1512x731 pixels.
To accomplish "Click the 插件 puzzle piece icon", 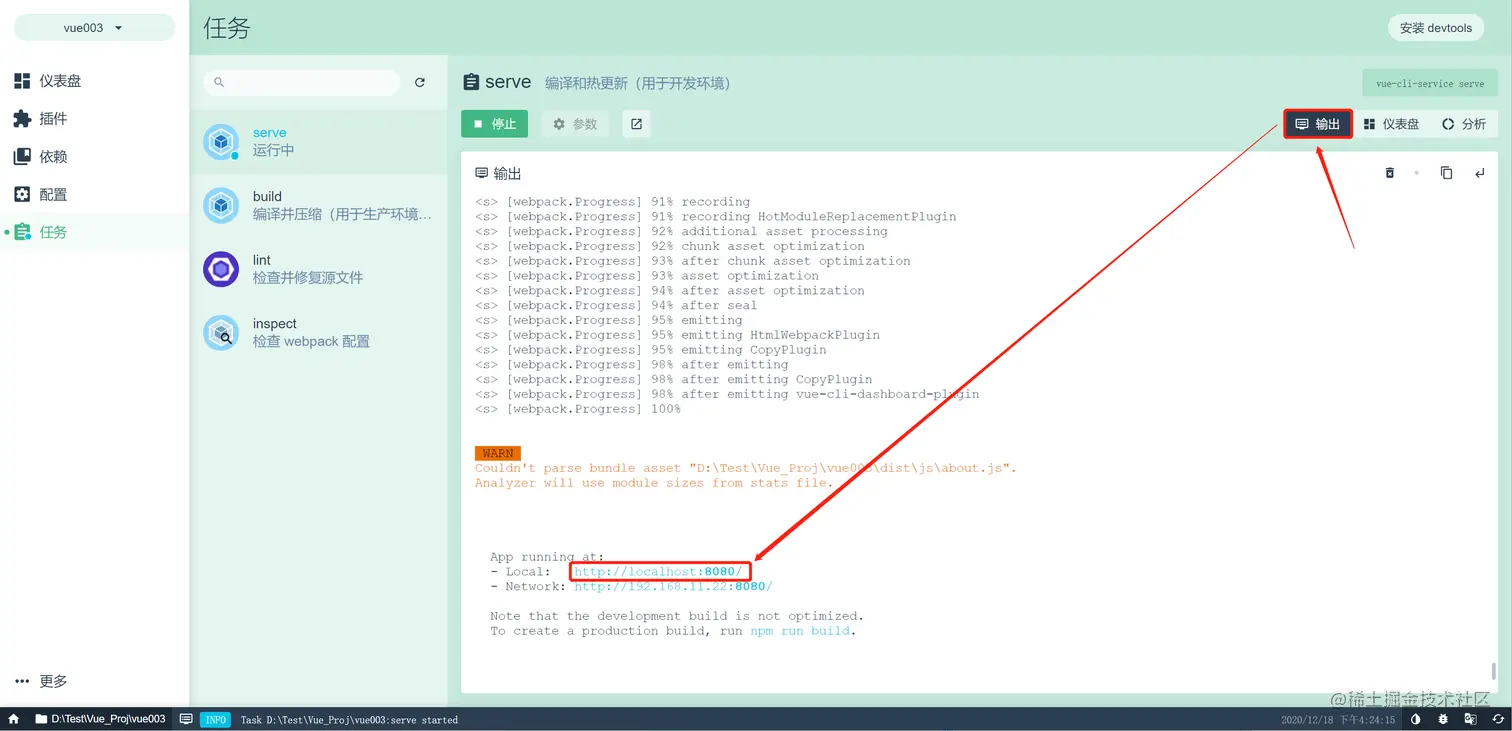I will coord(22,119).
